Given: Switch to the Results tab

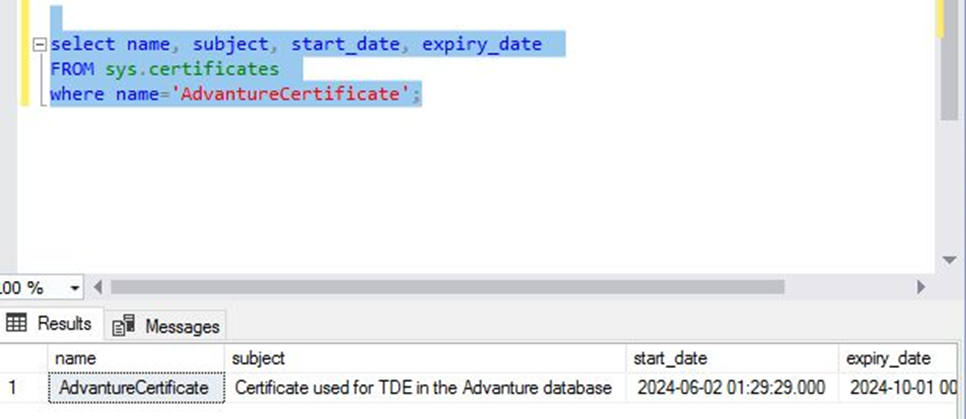Looking at the screenshot, I should (51, 324).
